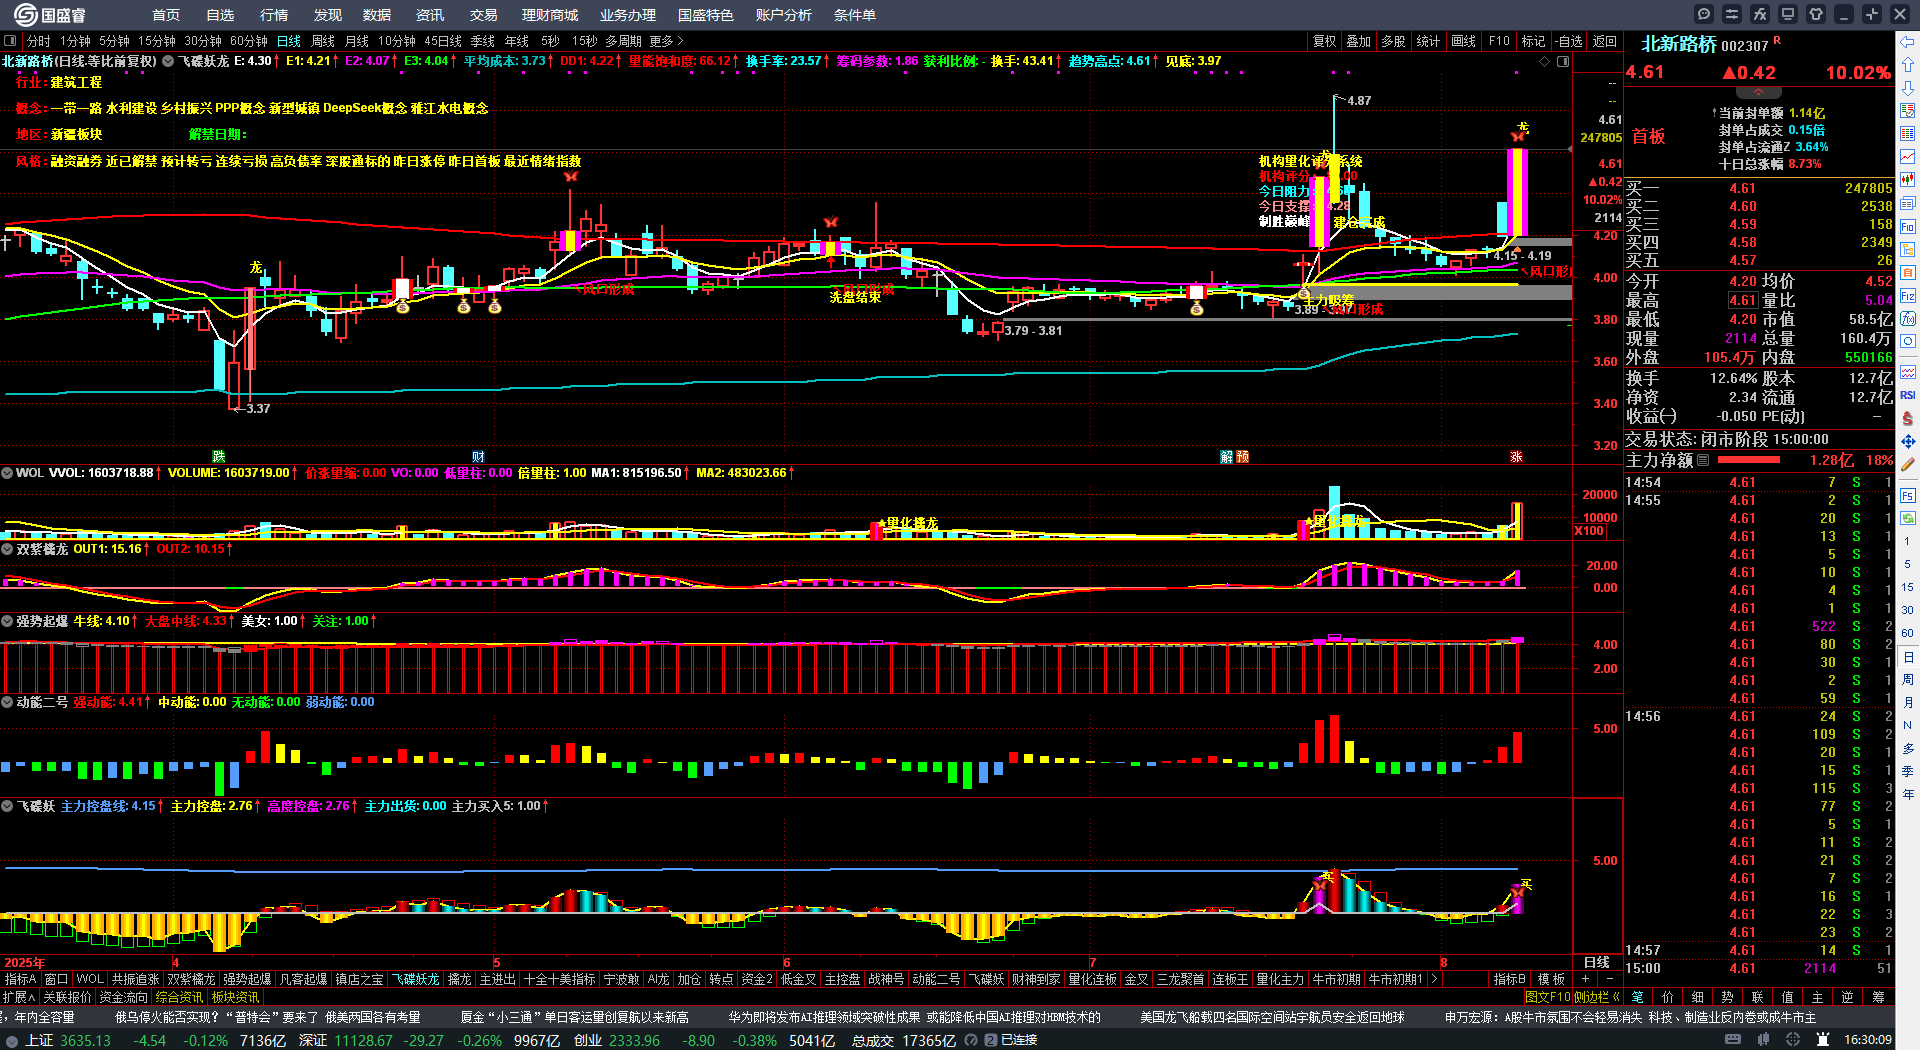Screen dimensions: 1920x1050
Task: Toggle the 侧边栏 sidebar collapse control
Action: 1597,997
